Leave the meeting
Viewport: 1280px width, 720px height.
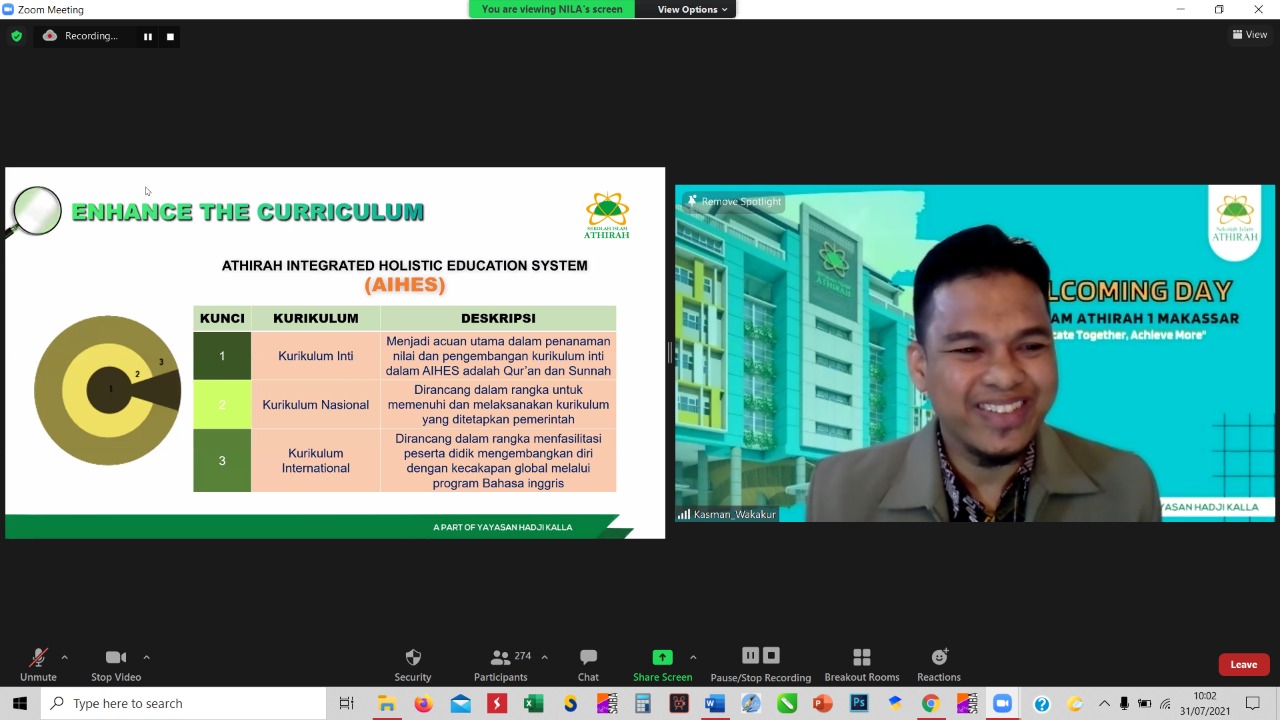coord(1243,664)
